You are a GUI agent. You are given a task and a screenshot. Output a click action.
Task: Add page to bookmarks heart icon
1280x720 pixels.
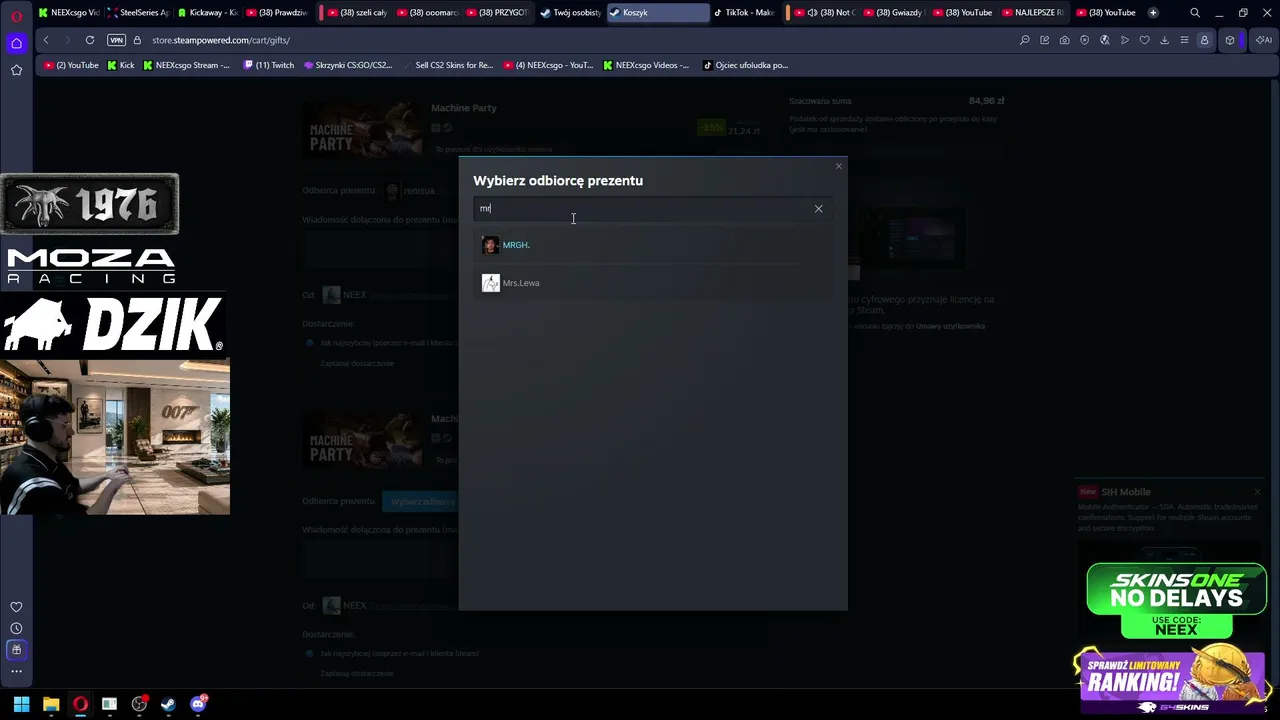click(1144, 40)
